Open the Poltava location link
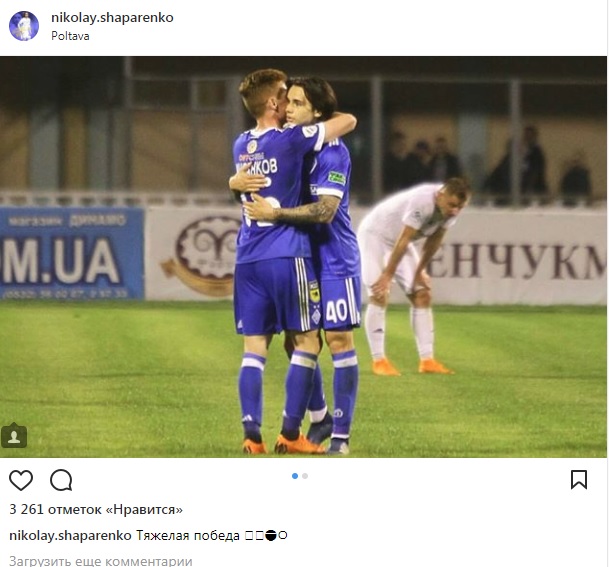 (x=70, y=36)
